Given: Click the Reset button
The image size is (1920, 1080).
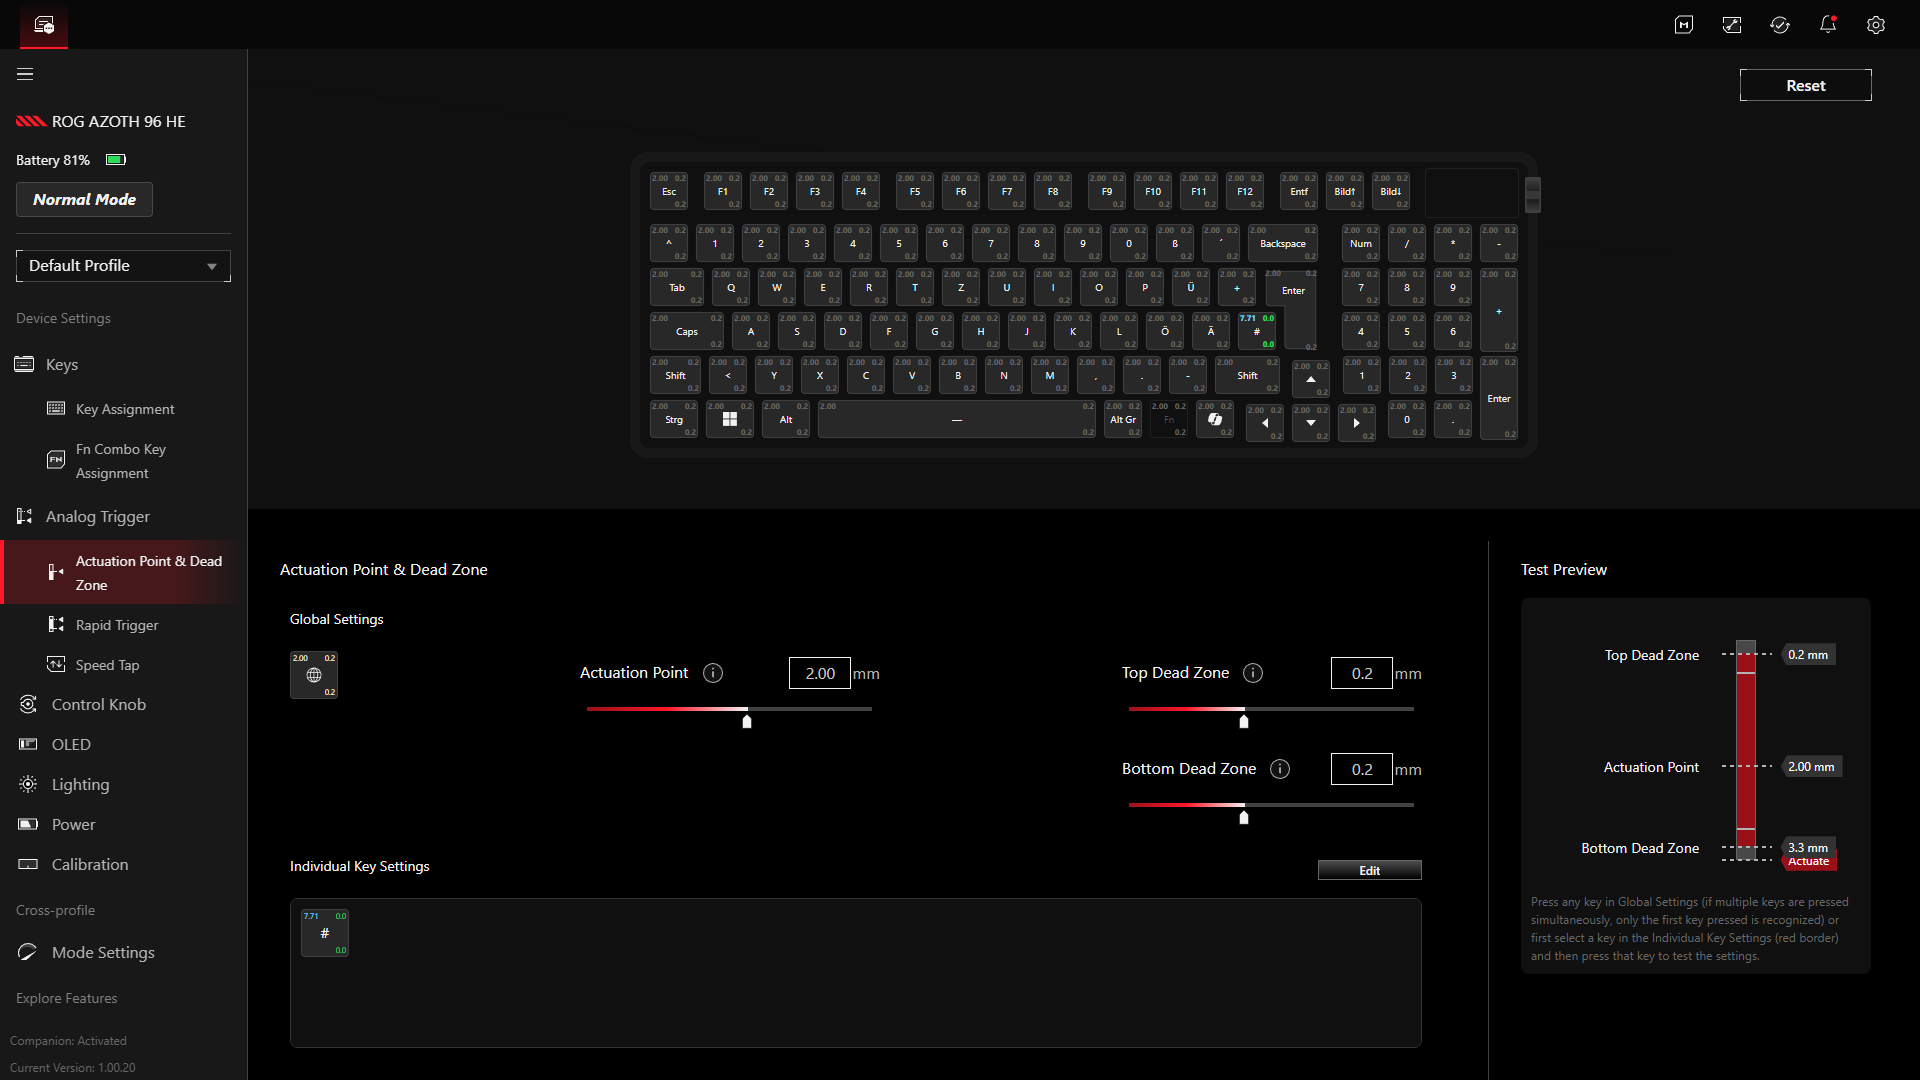Looking at the screenshot, I should click(1805, 86).
